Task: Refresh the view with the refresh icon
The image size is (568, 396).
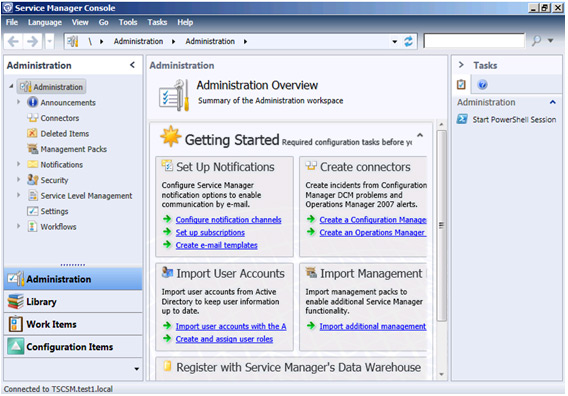Action: click(408, 41)
